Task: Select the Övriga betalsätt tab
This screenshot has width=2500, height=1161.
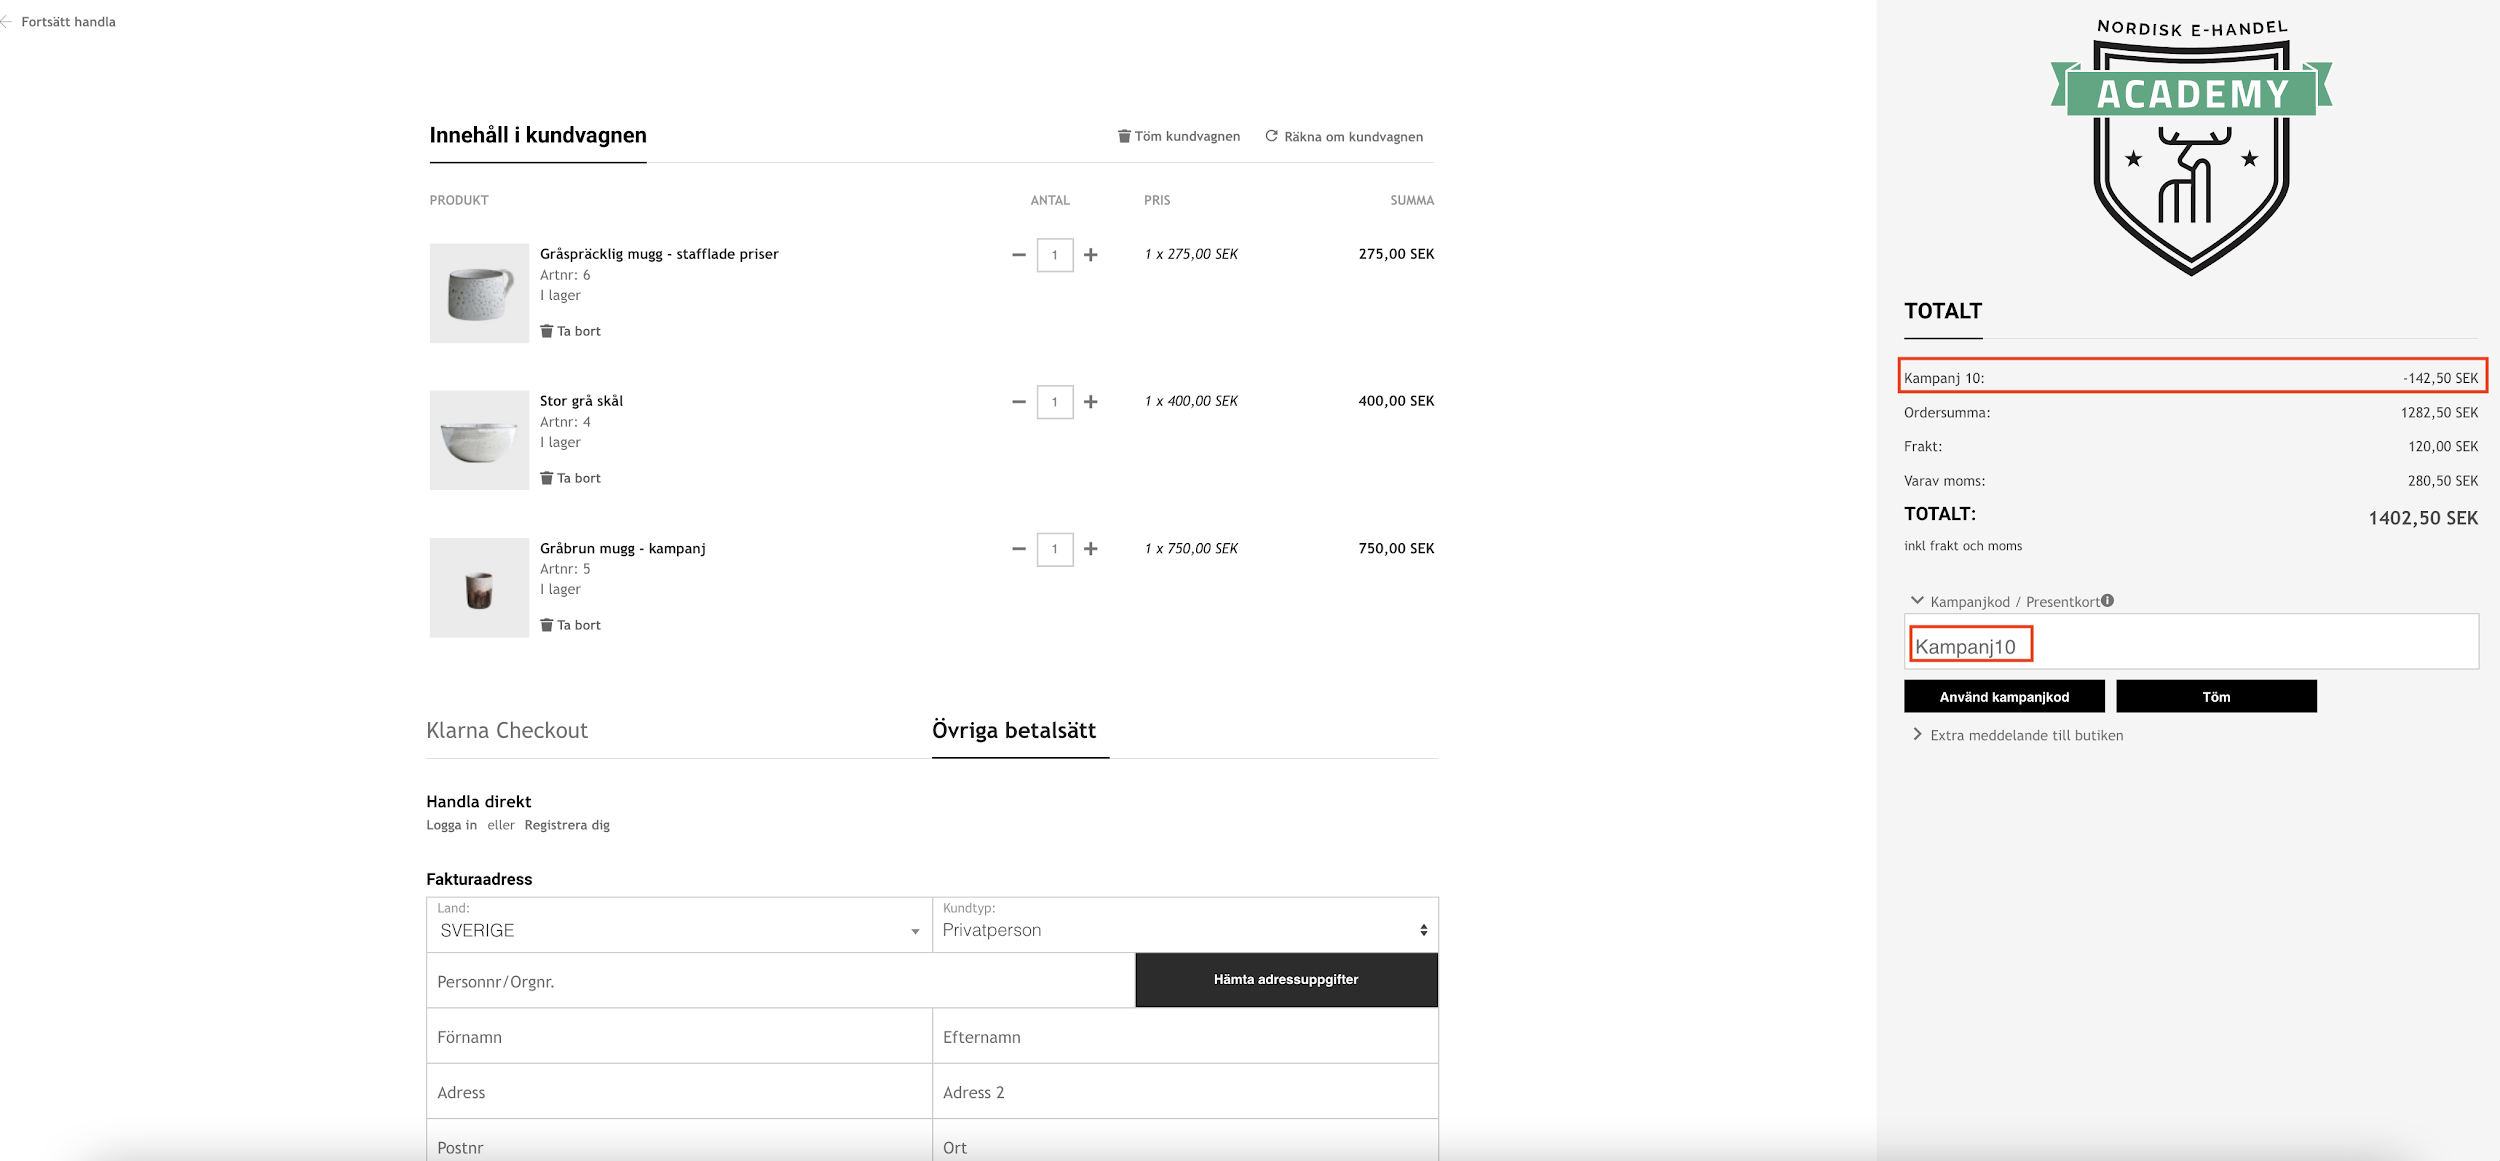Action: click(x=1014, y=731)
